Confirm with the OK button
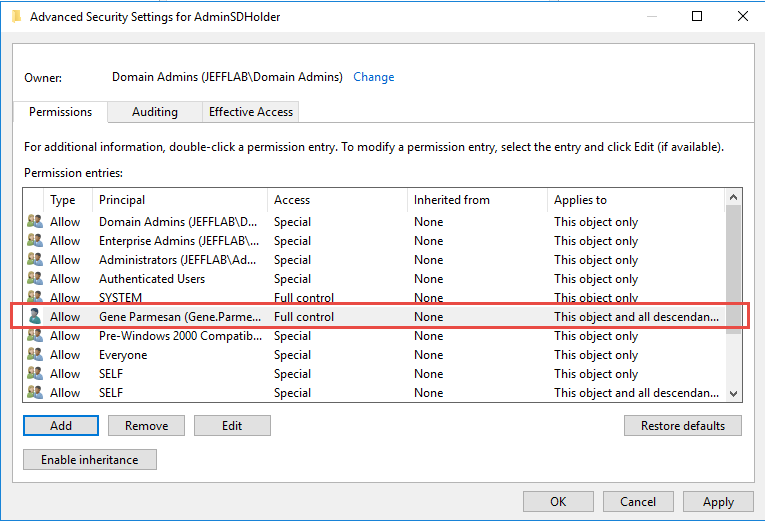 (x=558, y=501)
